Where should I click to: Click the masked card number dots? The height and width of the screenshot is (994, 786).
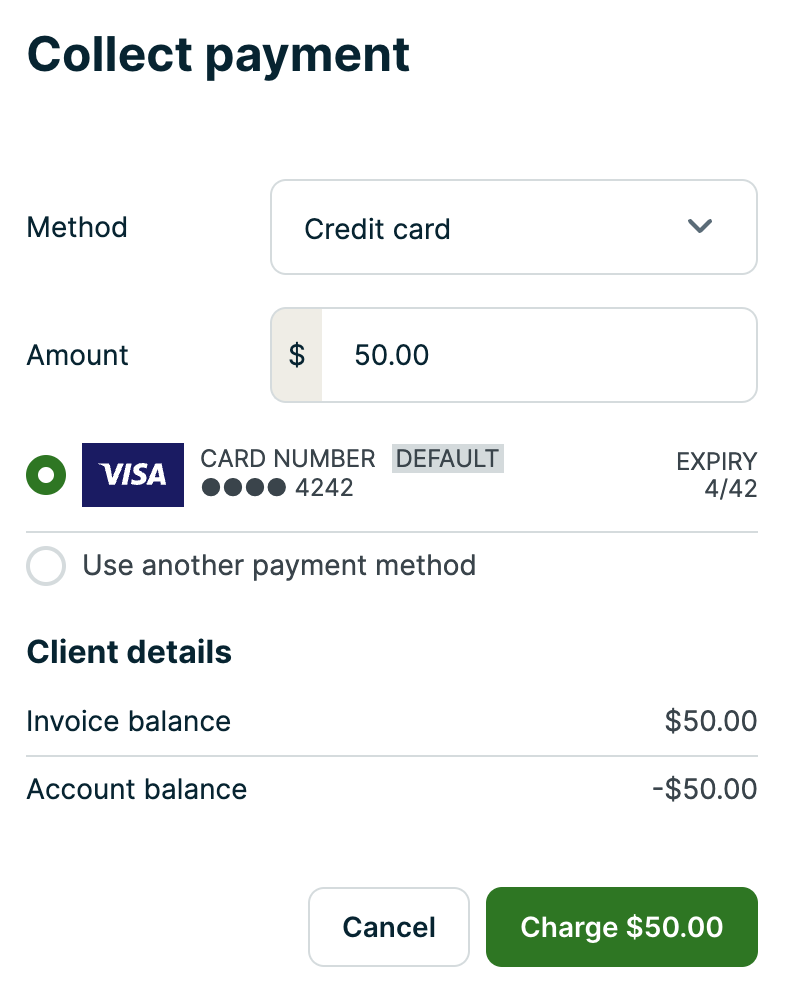pos(244,488)
